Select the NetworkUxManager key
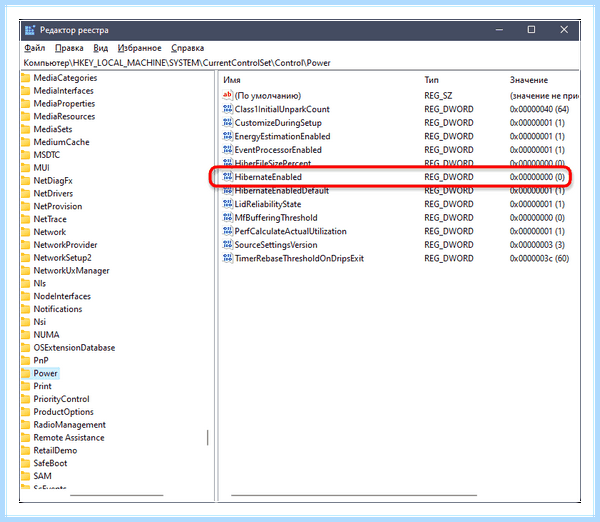Screen dimensions: 600x522 [x=72, y=271]
